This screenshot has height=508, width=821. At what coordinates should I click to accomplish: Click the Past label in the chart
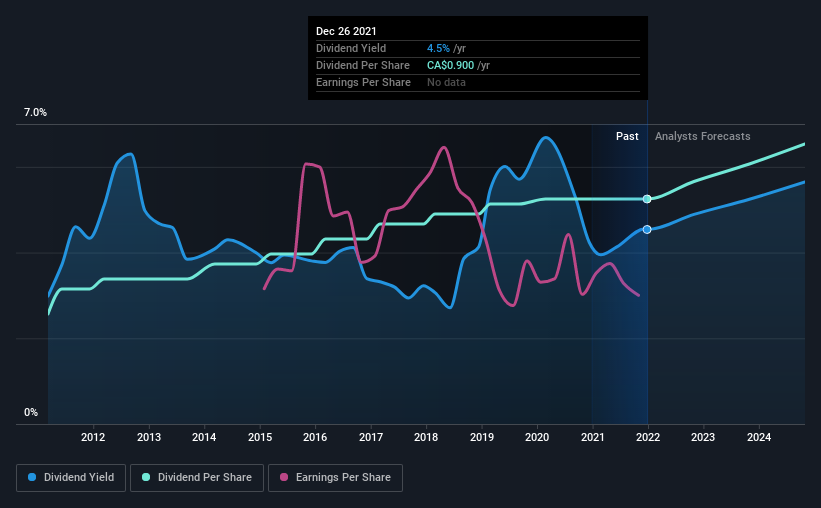pyautogui.click(x=627, y=136)
